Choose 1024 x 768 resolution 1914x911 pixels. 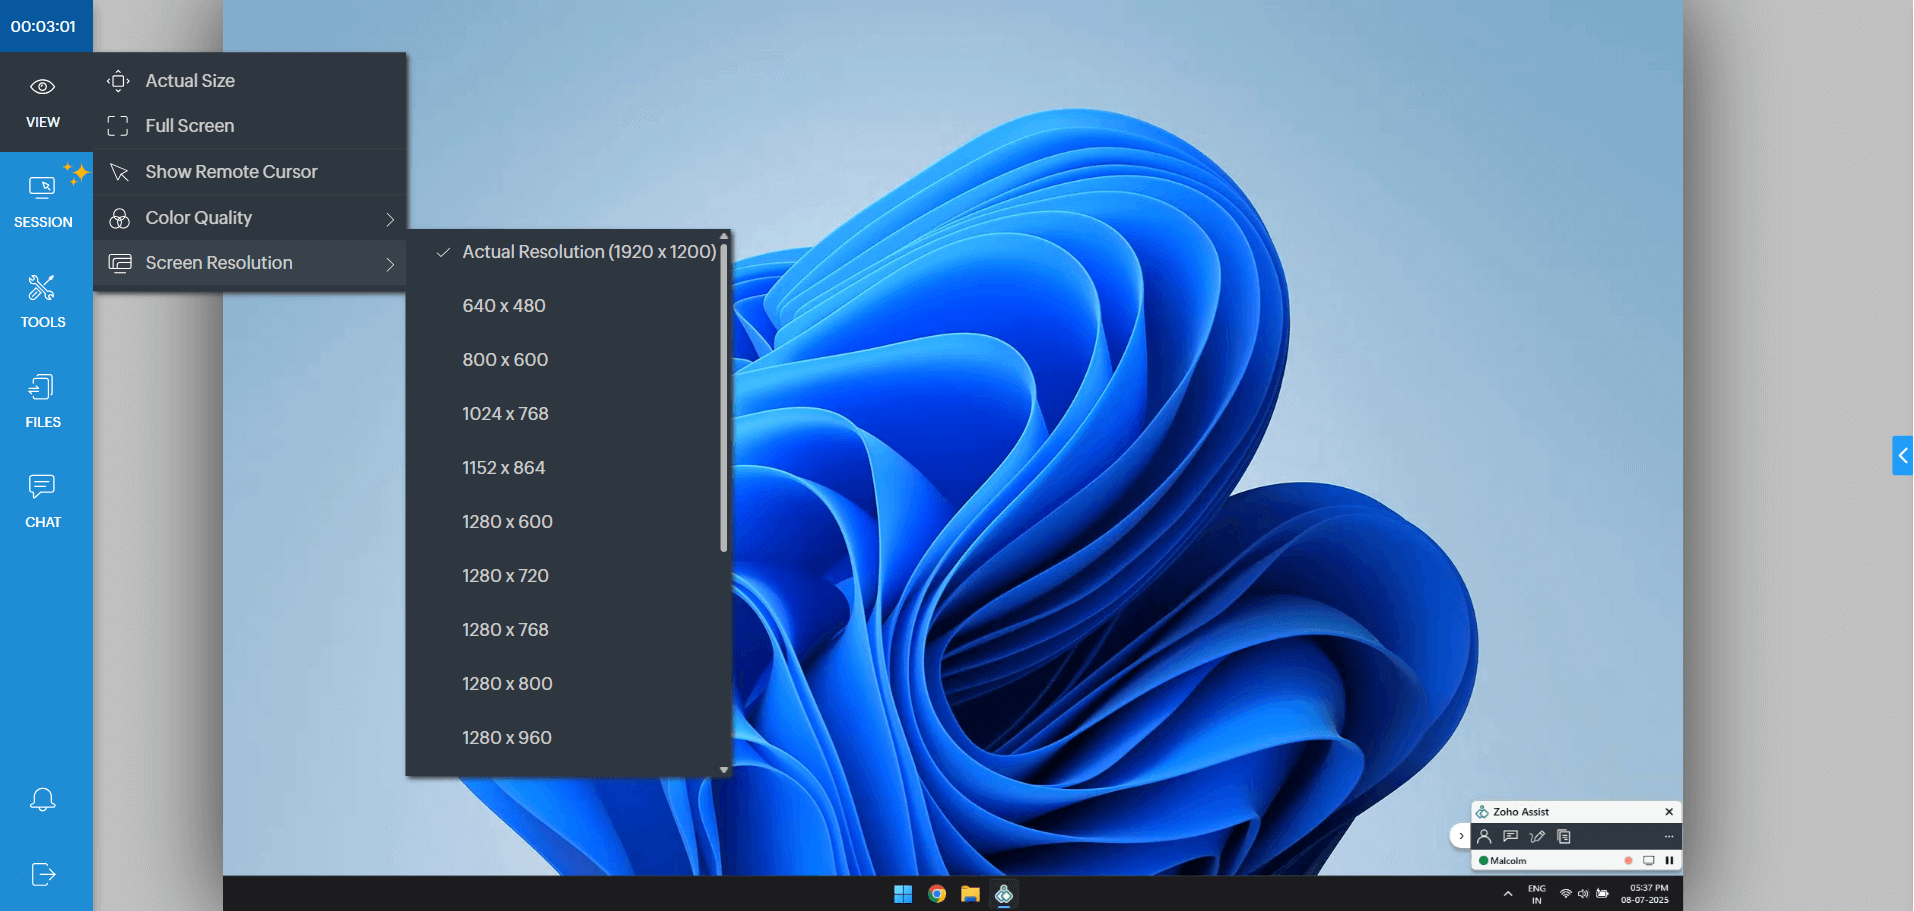pos(505,414)
